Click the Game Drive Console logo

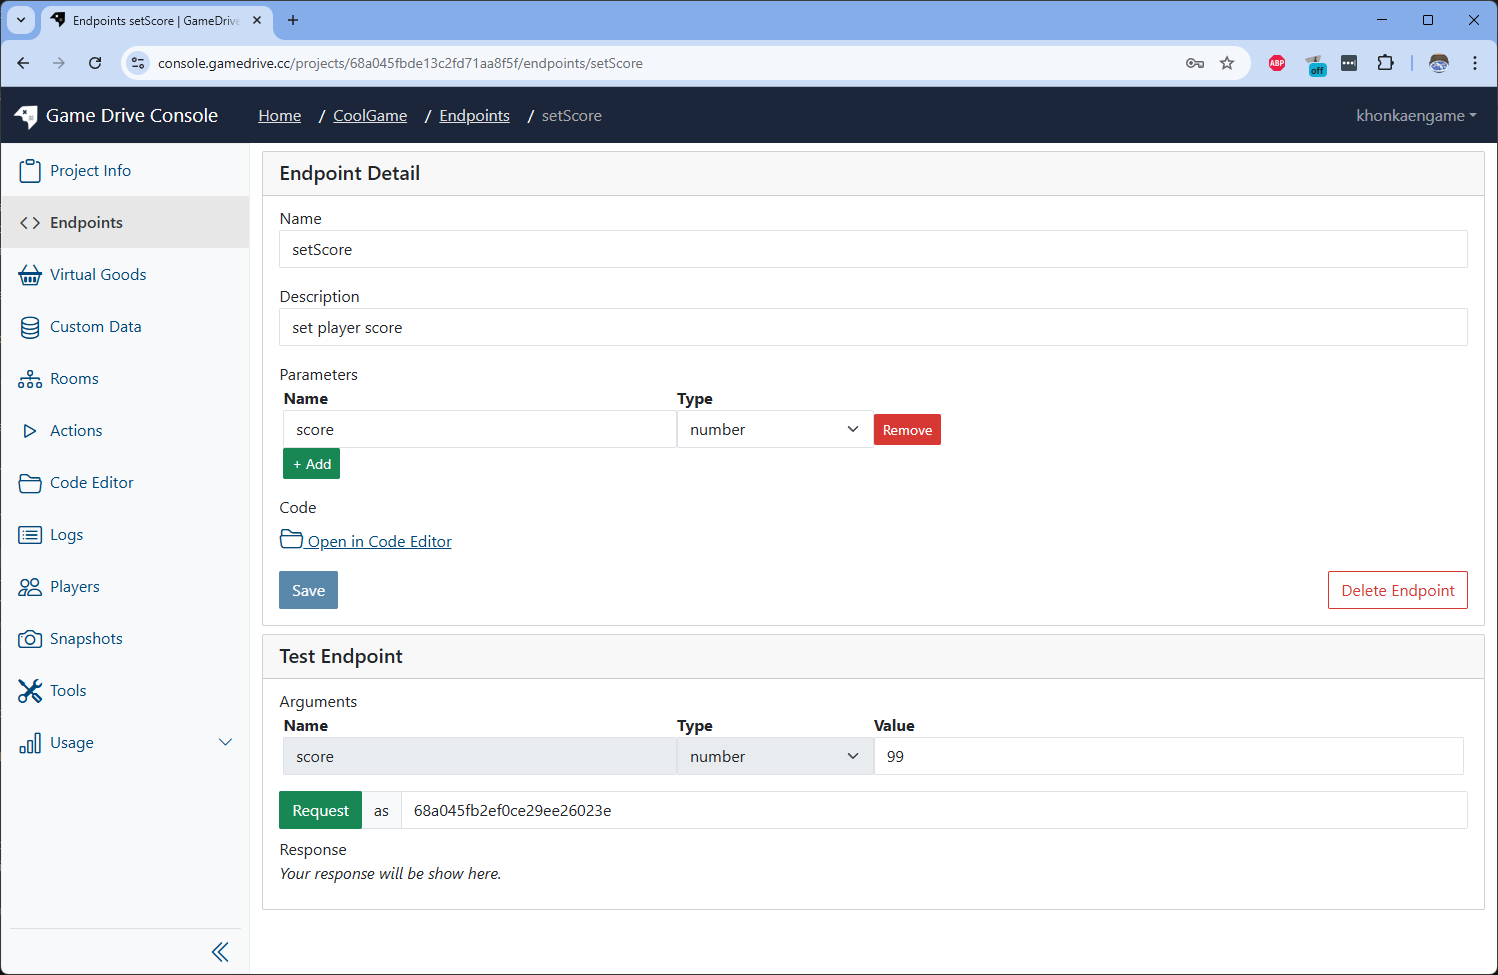click(x=27, y=116)
